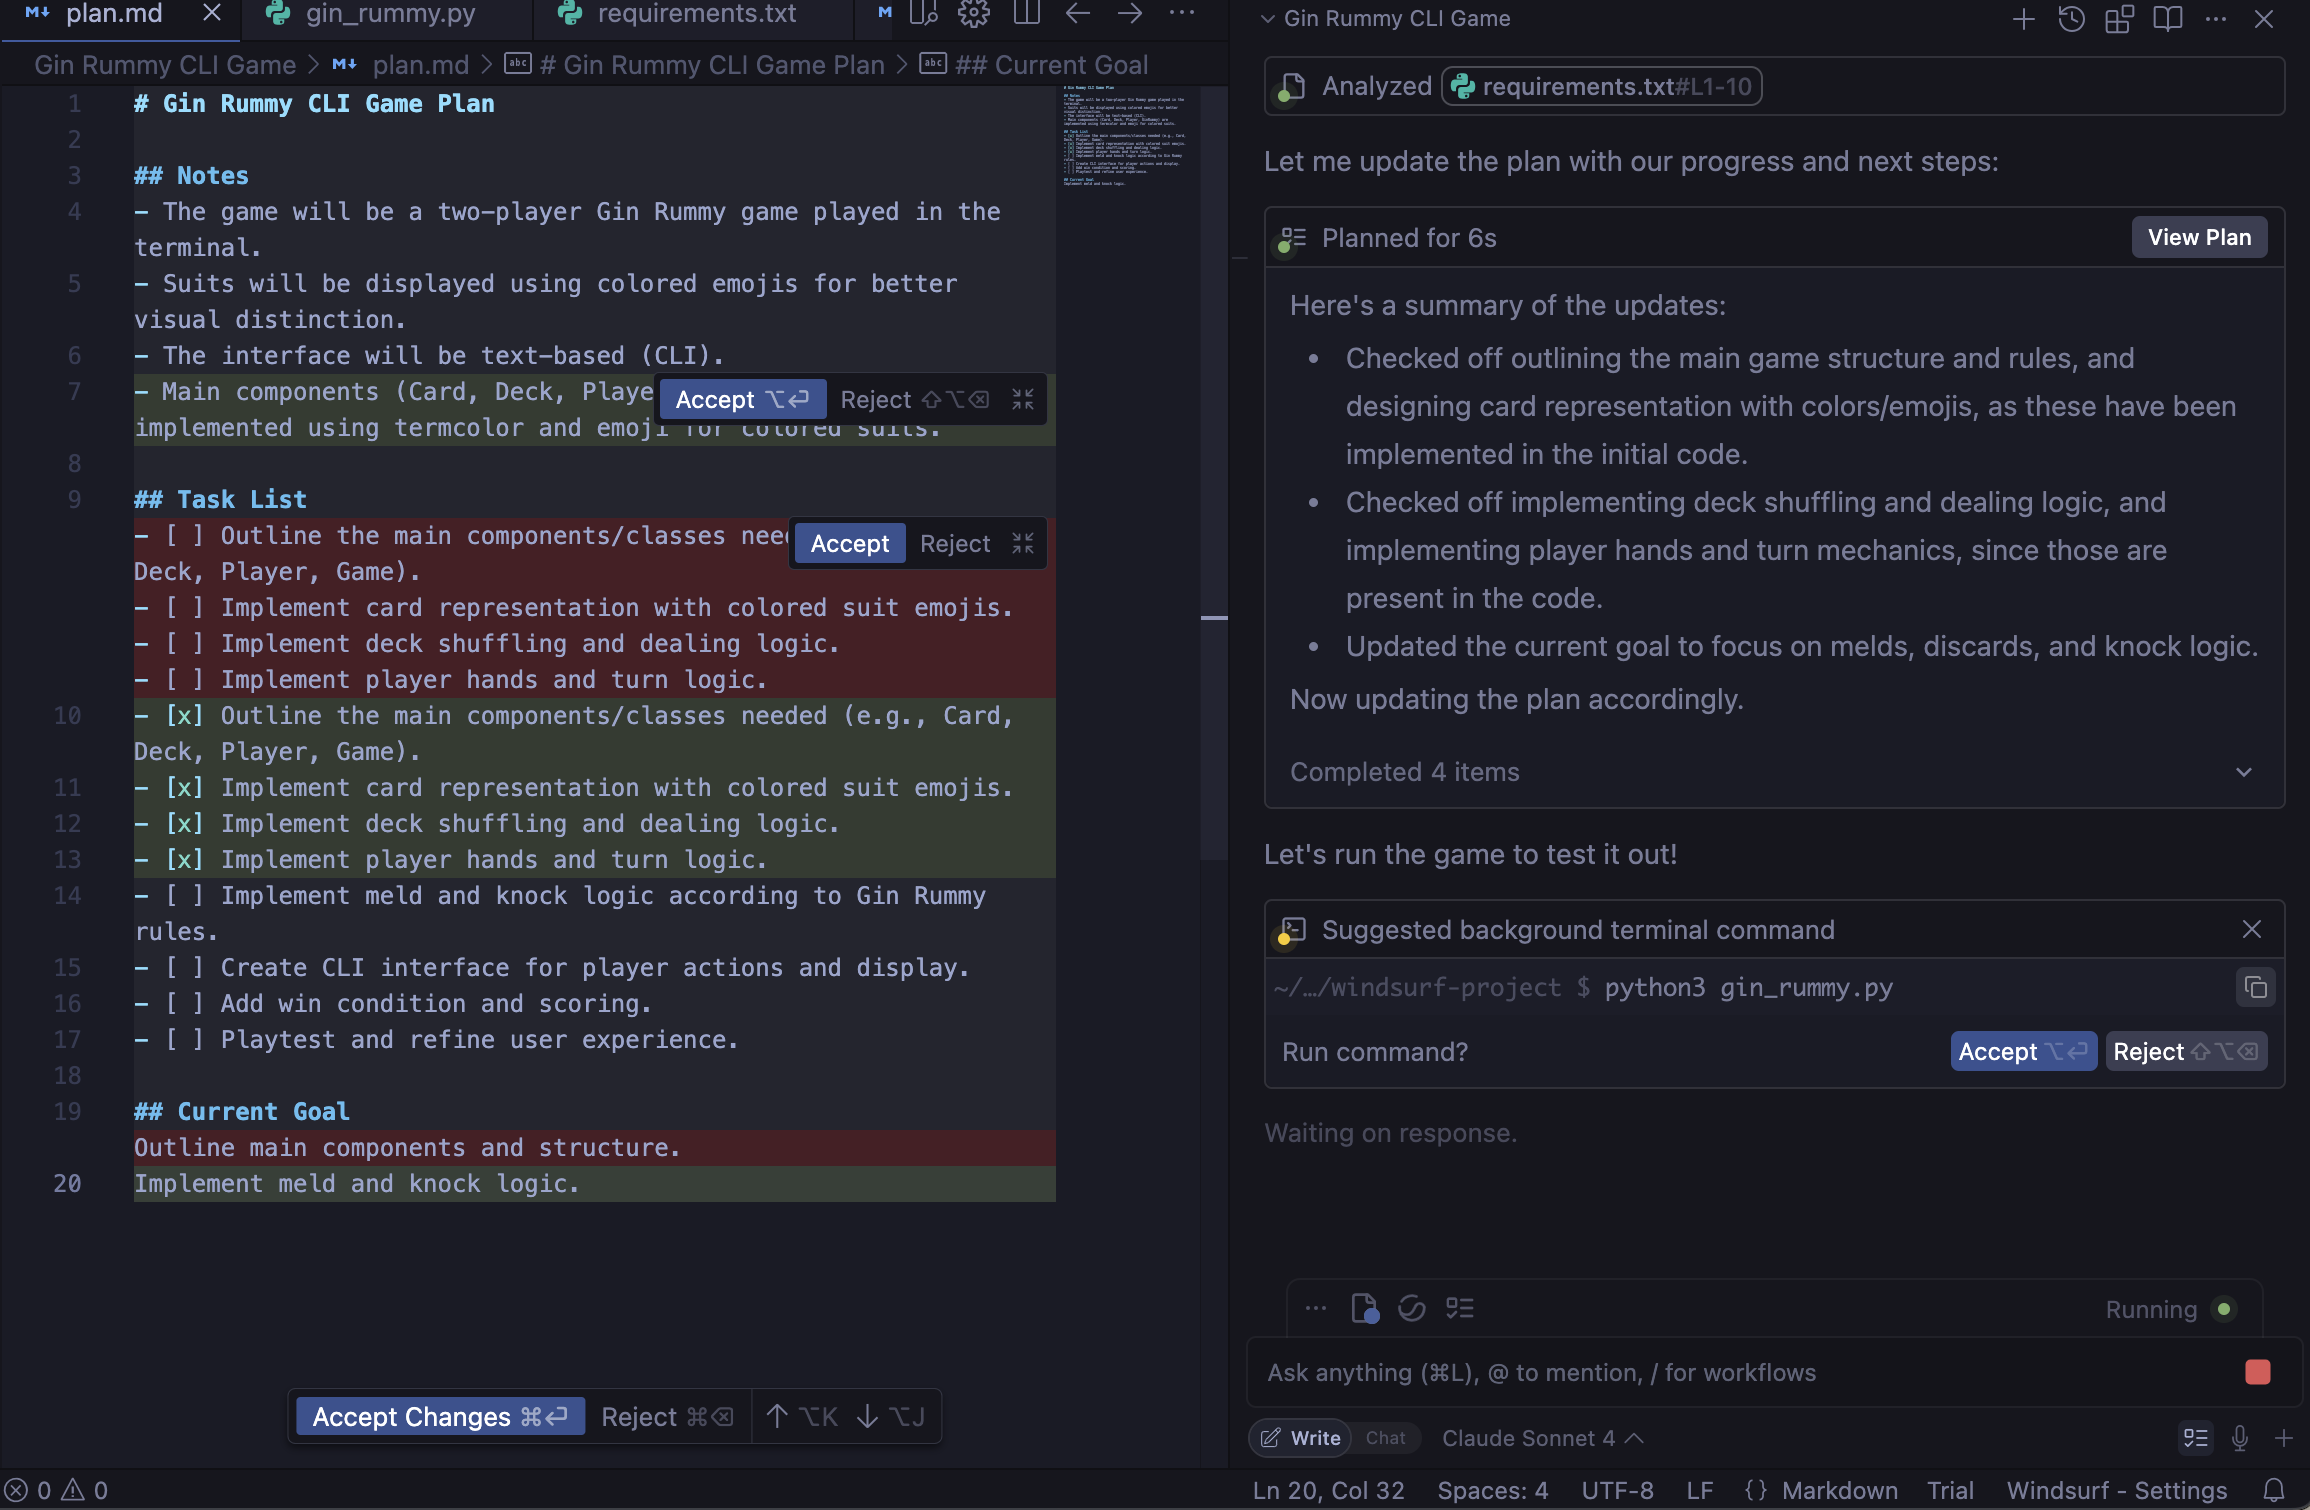Dismiss the suggested terminal command card
Viewport: 2310px width, 1510px height.
pyautogui.click(x=2252, y=930)
